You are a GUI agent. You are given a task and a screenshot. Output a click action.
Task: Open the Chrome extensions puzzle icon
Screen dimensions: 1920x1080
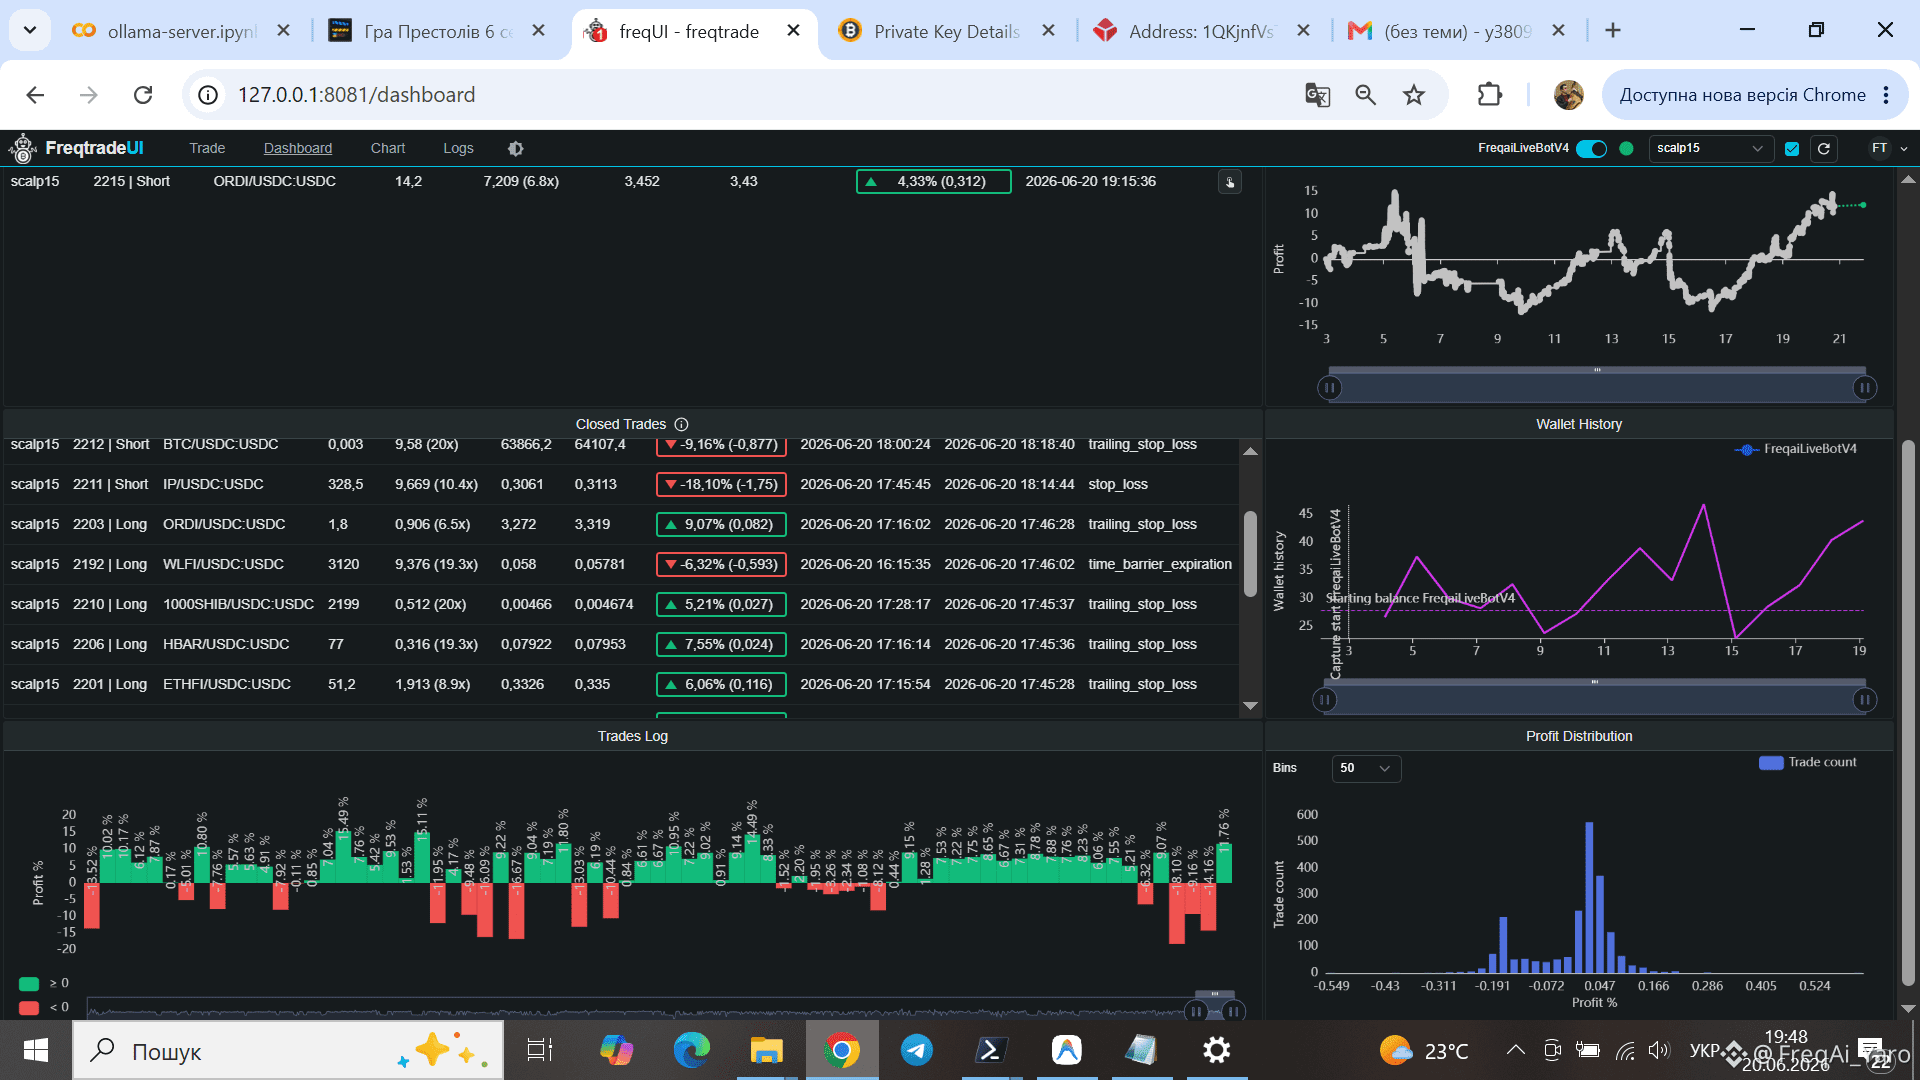tap(1489, 95)
